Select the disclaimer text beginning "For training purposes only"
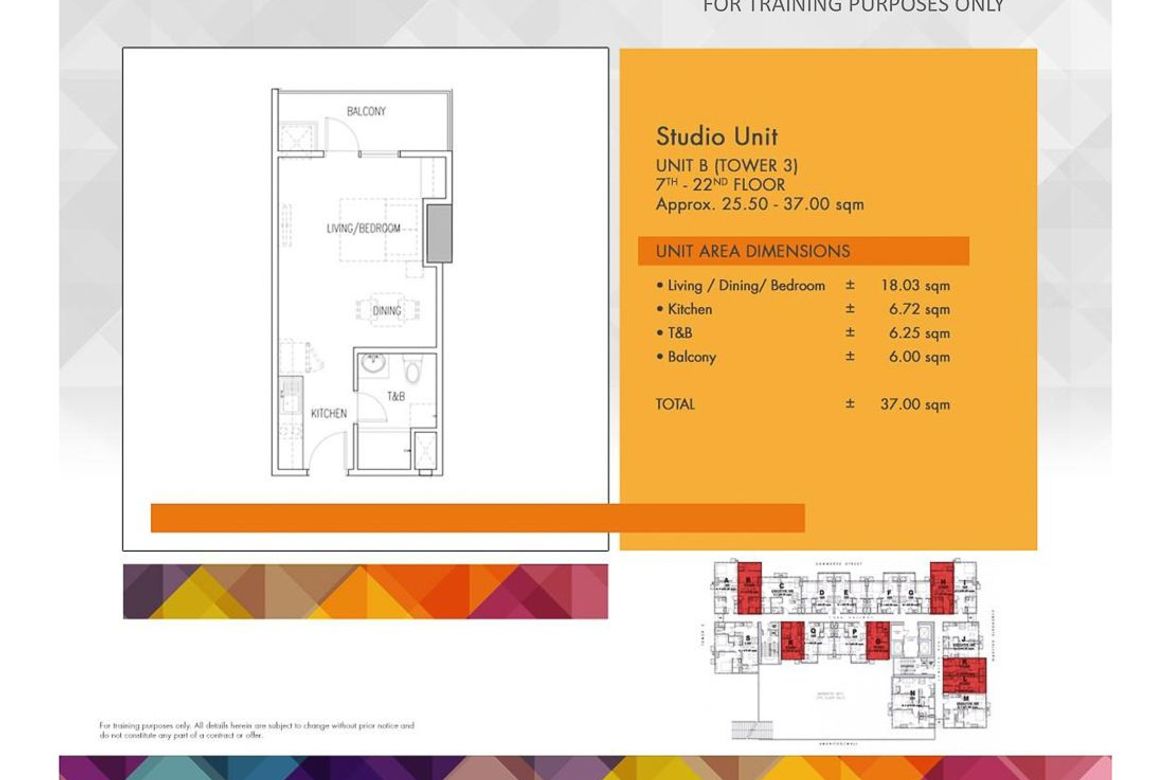1170x780 pixels. click(x=257, y=730)
